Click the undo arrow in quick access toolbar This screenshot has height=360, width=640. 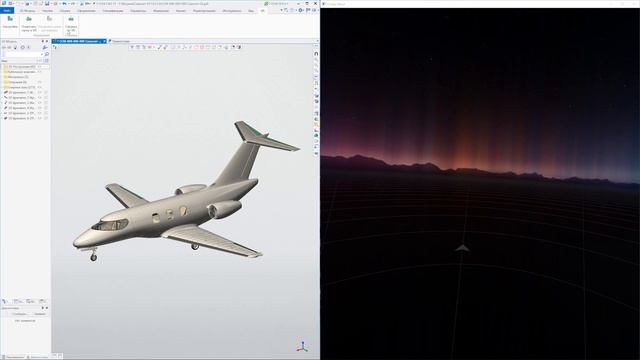pos(64,4)
